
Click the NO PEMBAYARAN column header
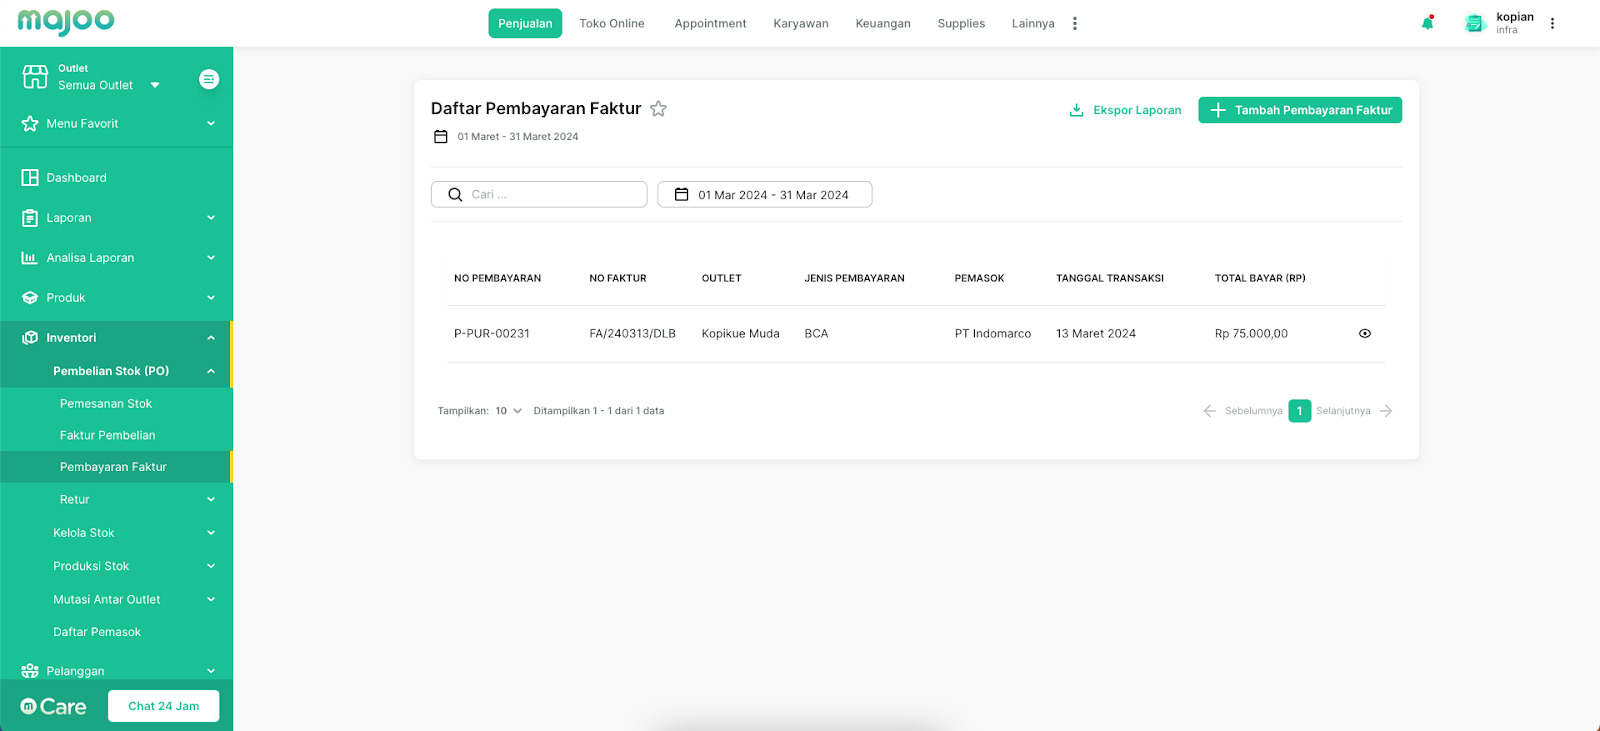pos(497,279)
